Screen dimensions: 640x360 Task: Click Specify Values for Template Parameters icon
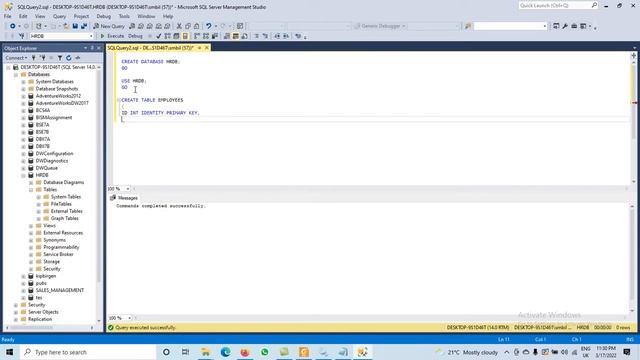coord(298,36)
